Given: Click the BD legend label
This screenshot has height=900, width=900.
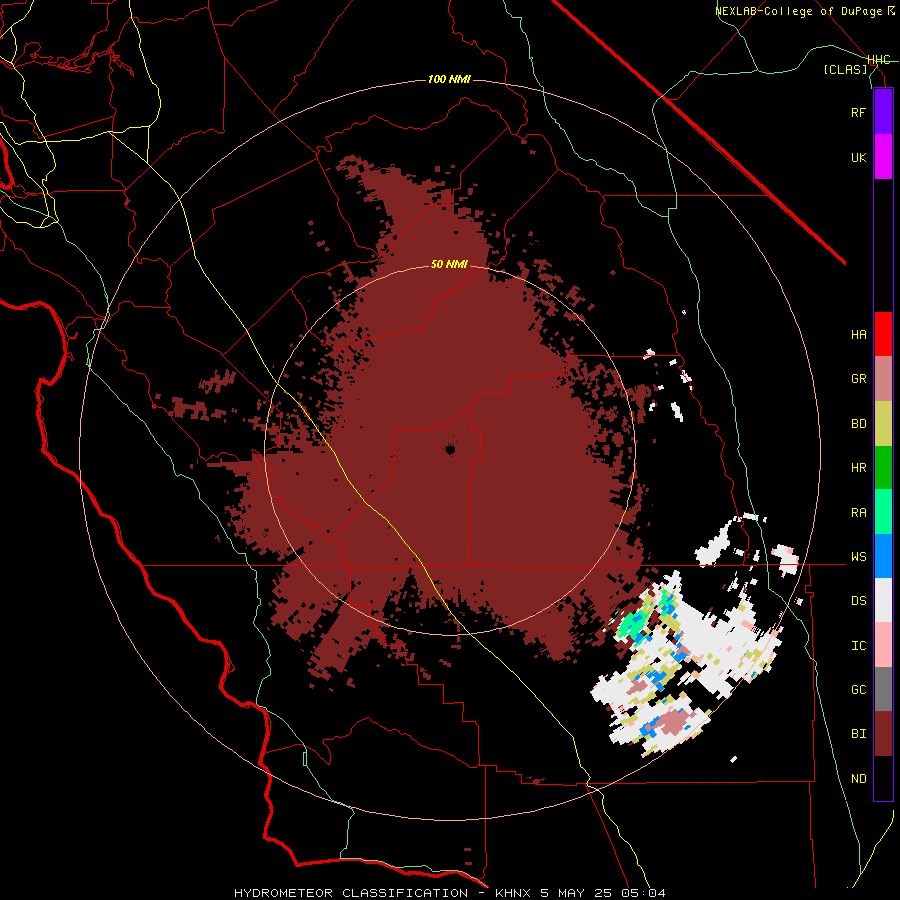Looking at the screenshot, I should 858,424.
